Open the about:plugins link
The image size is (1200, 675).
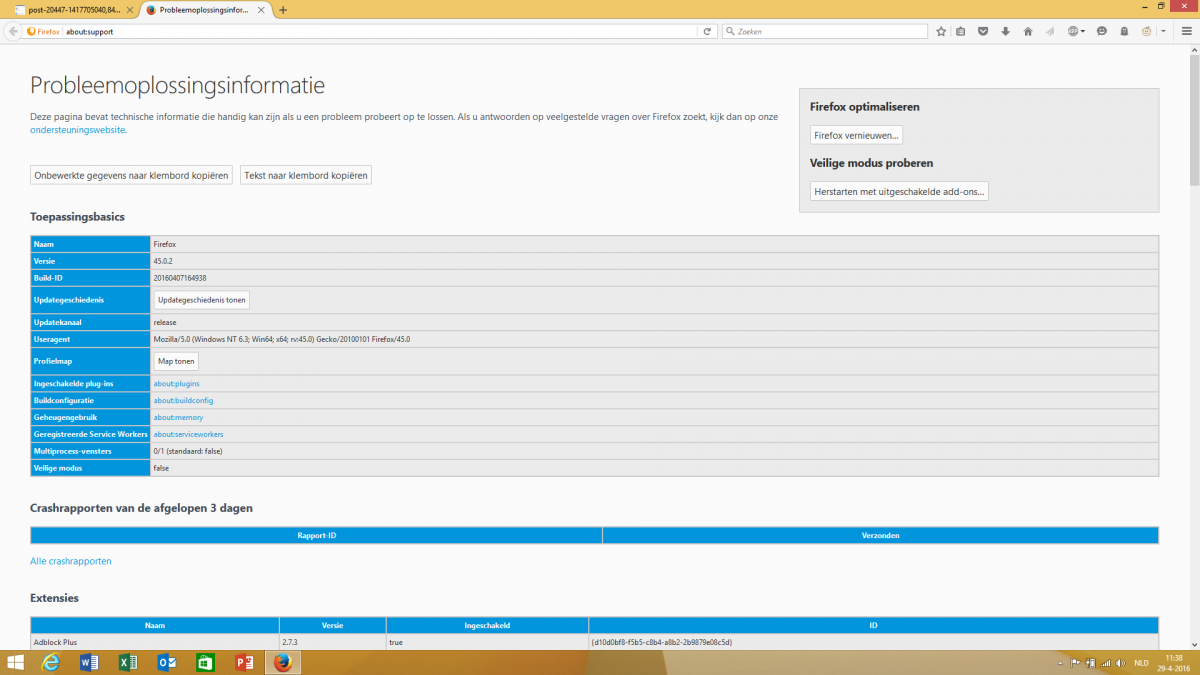click(176, 383)
